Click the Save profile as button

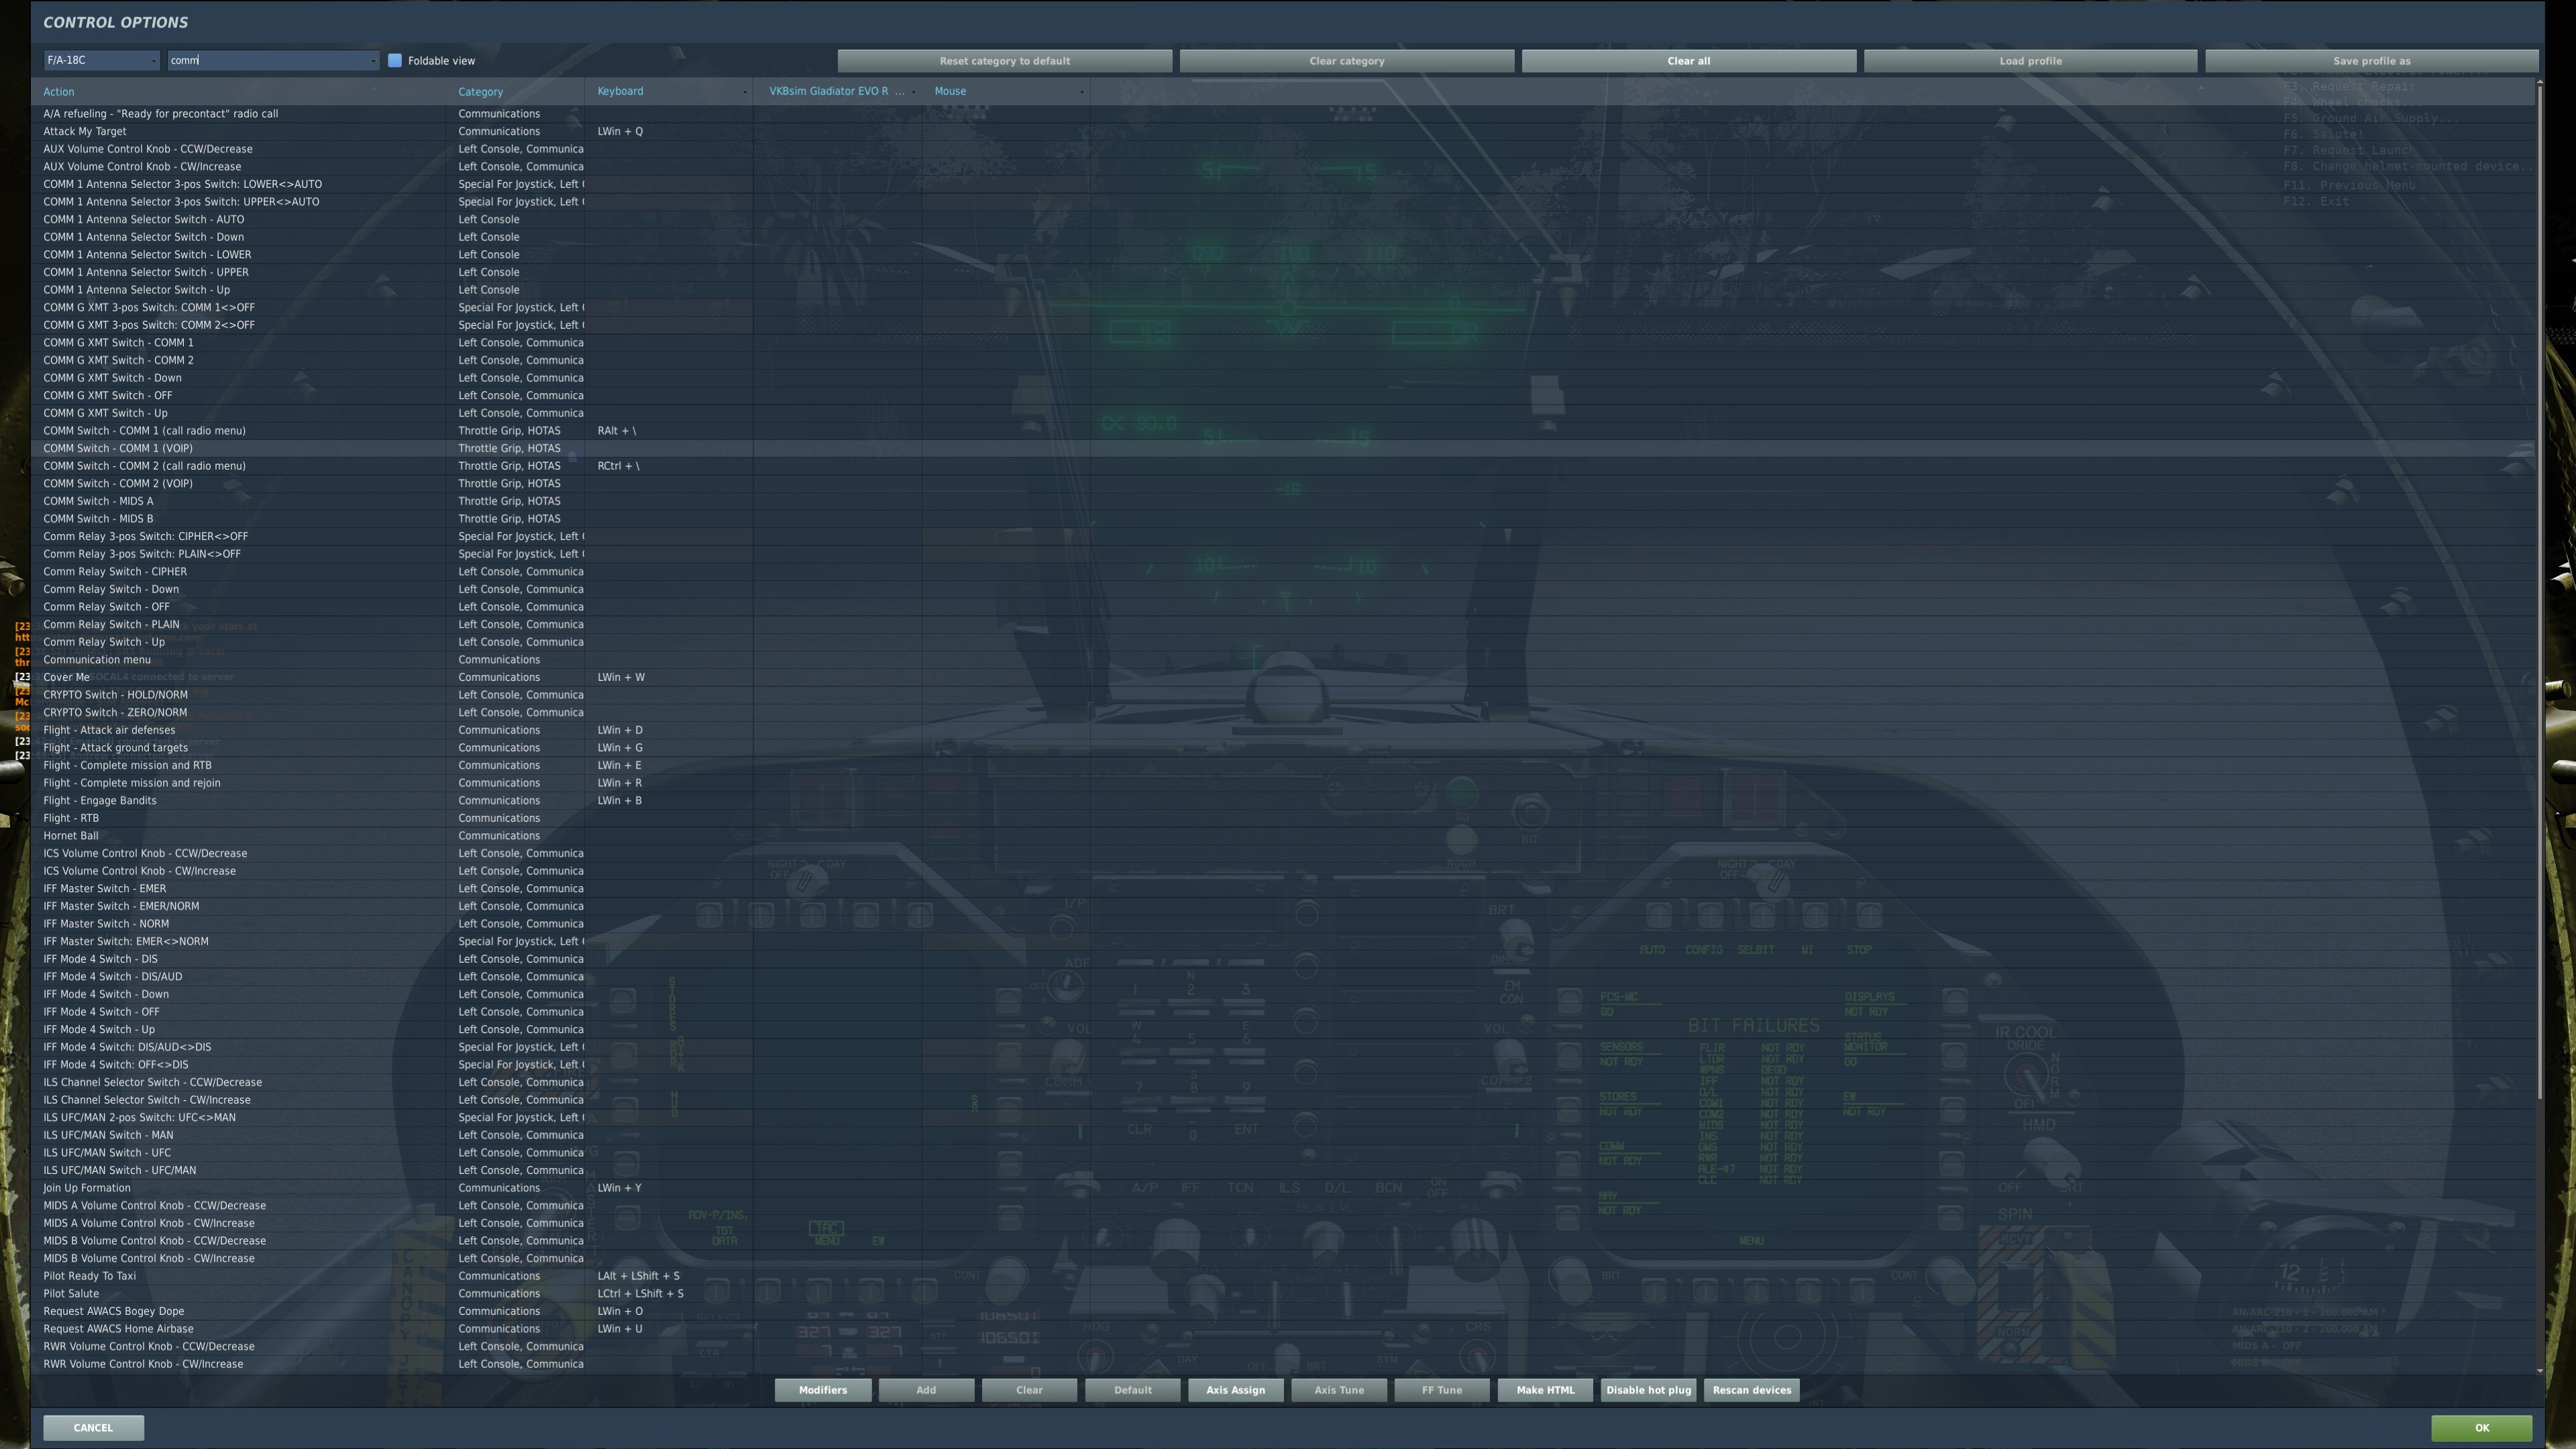point(2371,61)
